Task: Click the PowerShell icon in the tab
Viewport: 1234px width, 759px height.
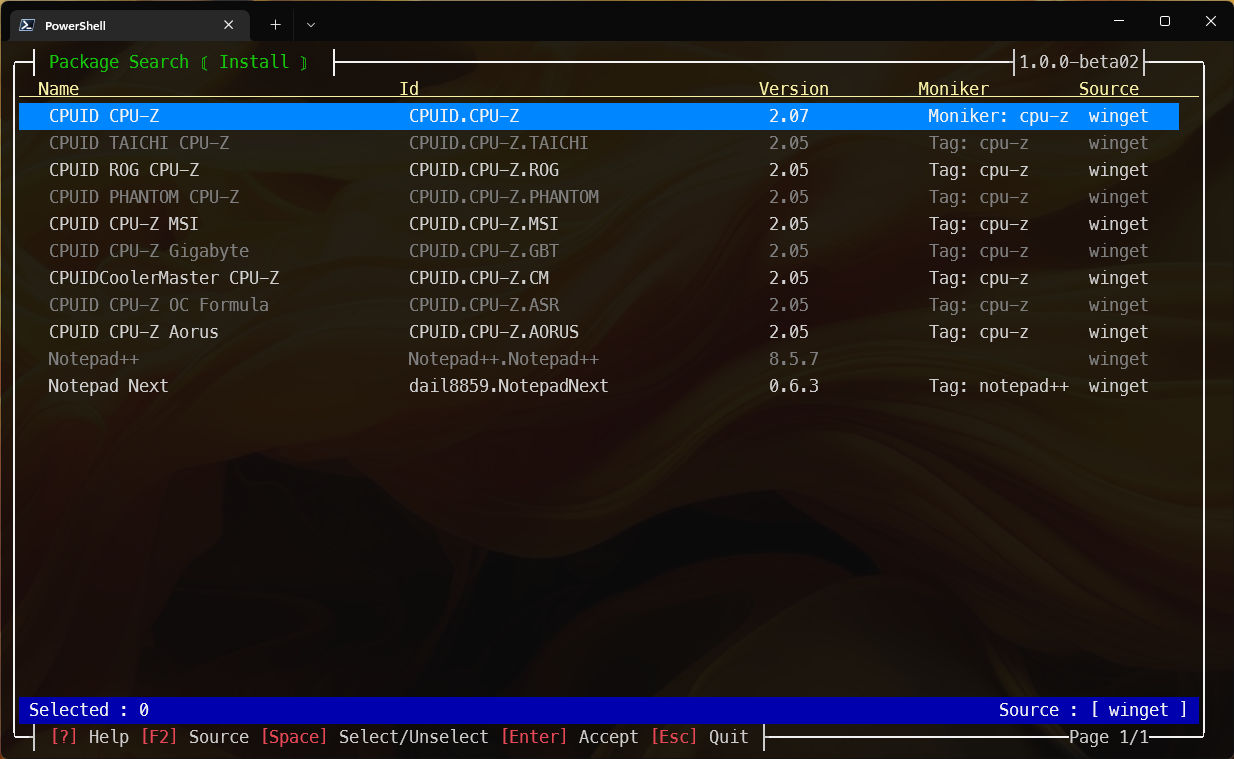Action: coord(28,25)
